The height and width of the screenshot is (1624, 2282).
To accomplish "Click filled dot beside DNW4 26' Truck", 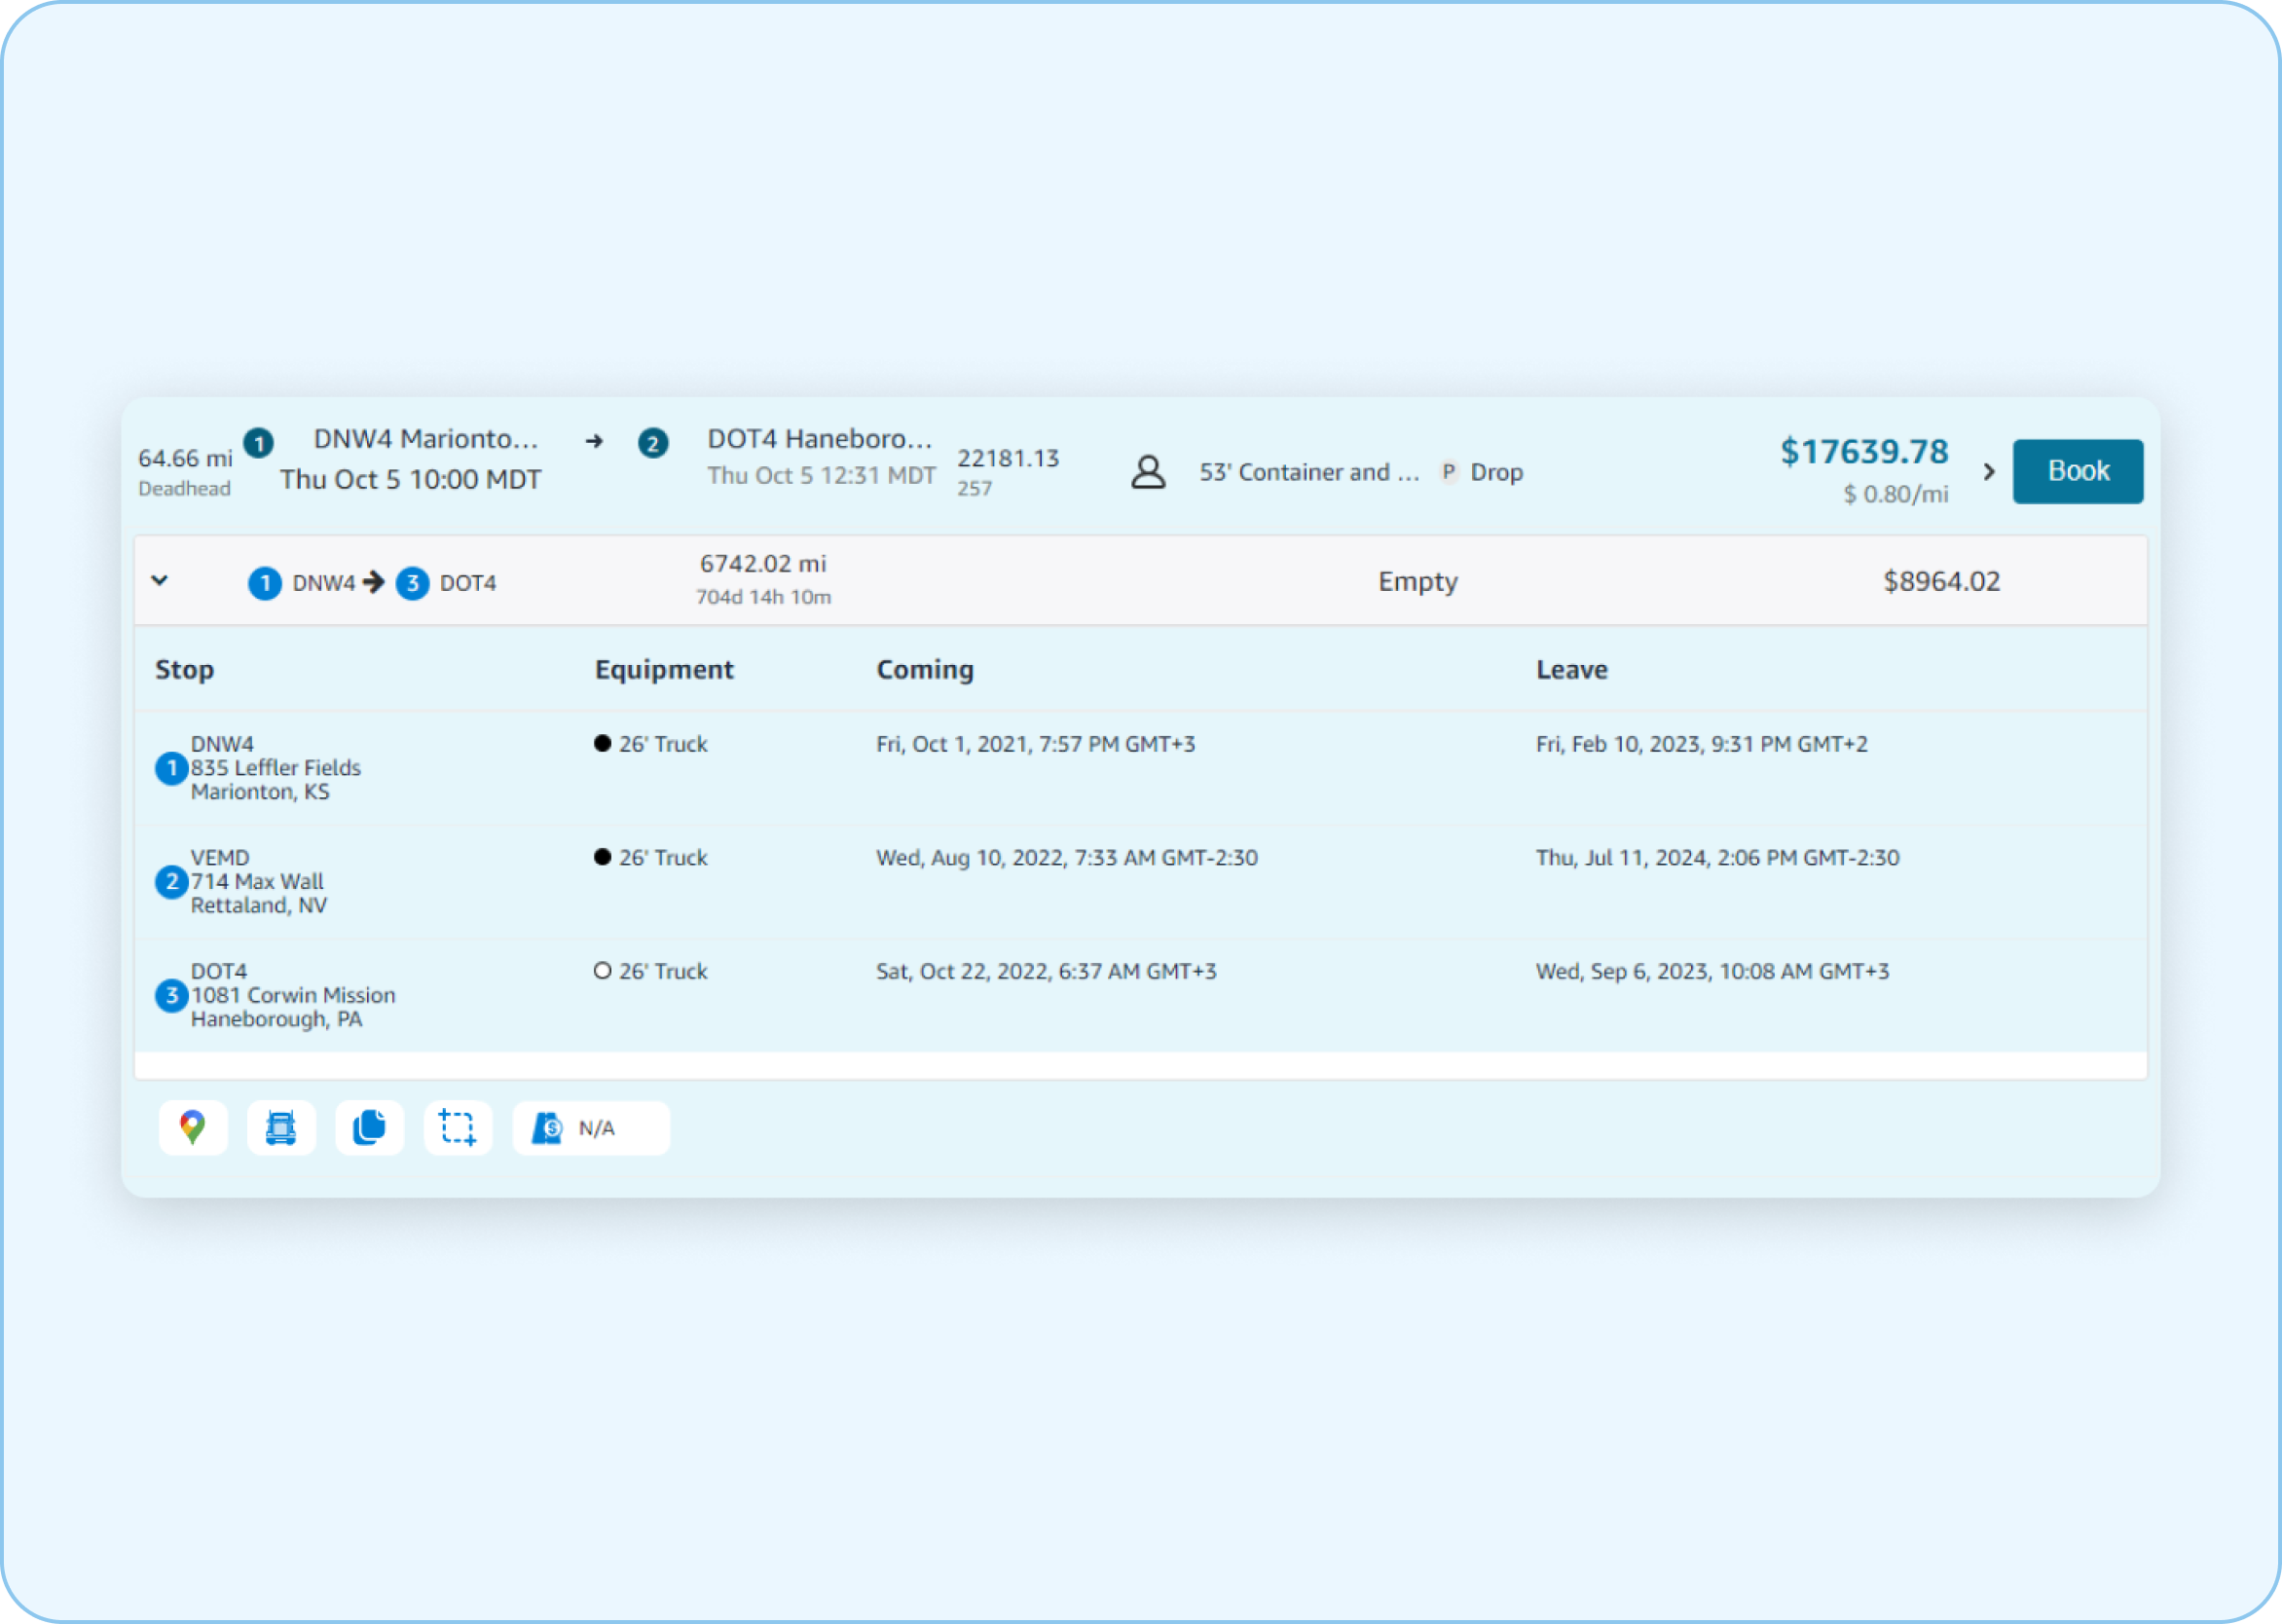I will click(x=602, y=743).
